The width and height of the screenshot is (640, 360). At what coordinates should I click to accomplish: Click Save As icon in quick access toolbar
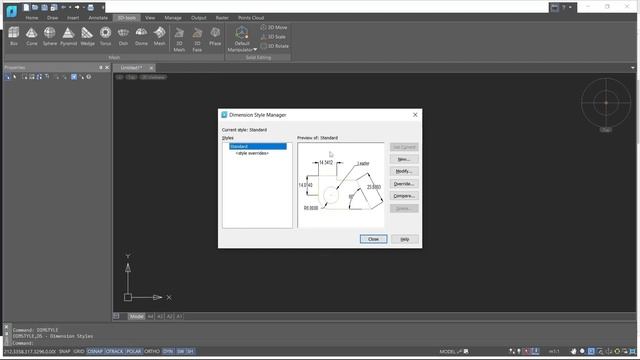[53, 7]
